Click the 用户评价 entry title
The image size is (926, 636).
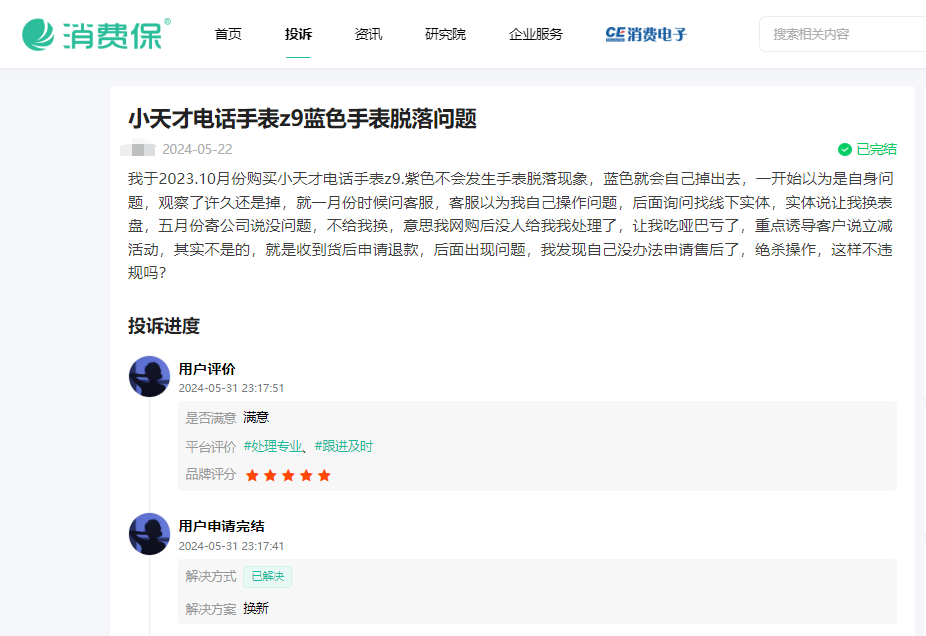coord(207,369)
